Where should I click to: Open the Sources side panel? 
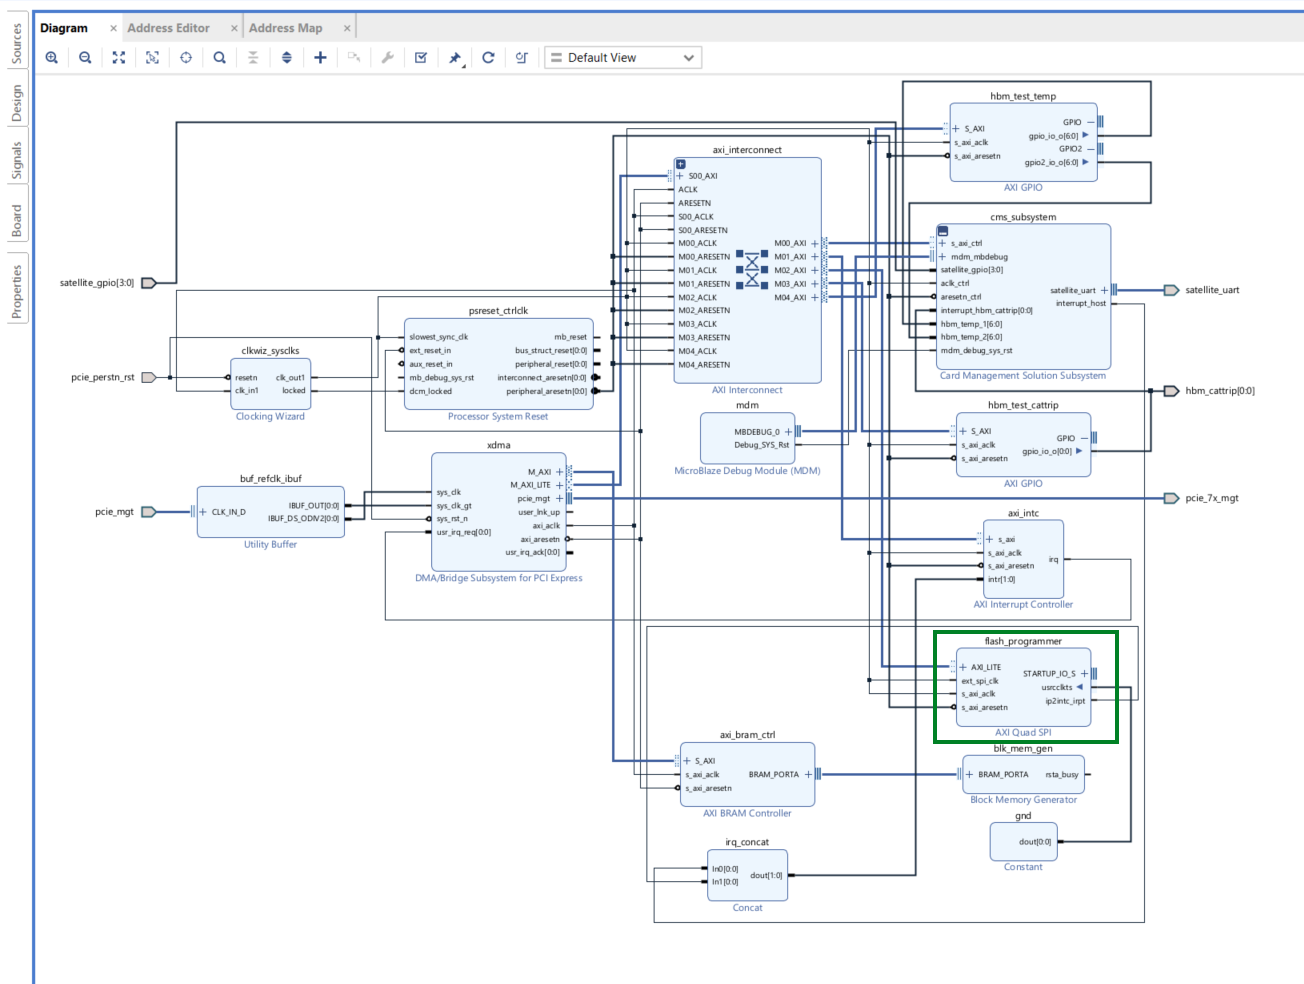pos(15,42)
